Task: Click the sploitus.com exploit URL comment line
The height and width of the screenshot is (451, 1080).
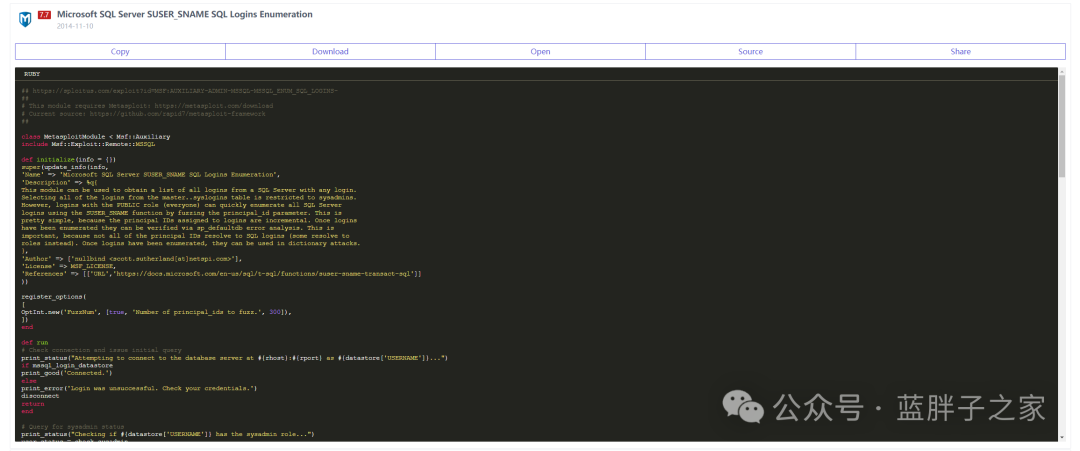Action: tap(180, 91)
